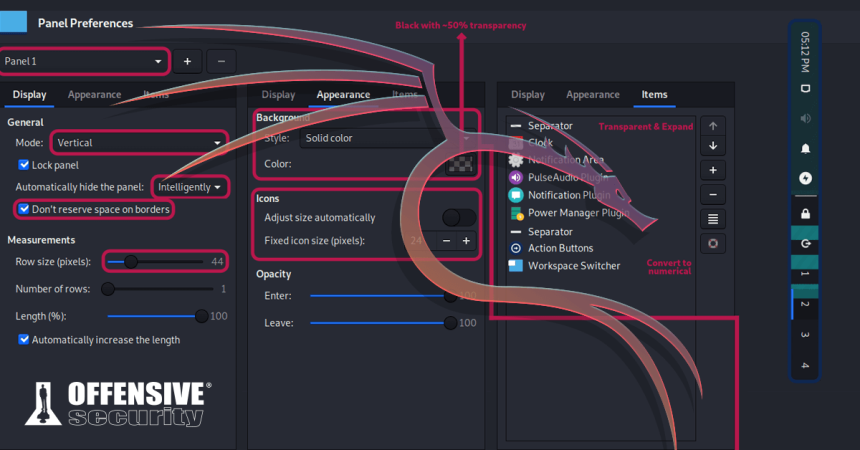The image size is (860, 450).
Task: Select Workspace Switcher in items list
Action: pyautogui.click(x=574, y=266)
